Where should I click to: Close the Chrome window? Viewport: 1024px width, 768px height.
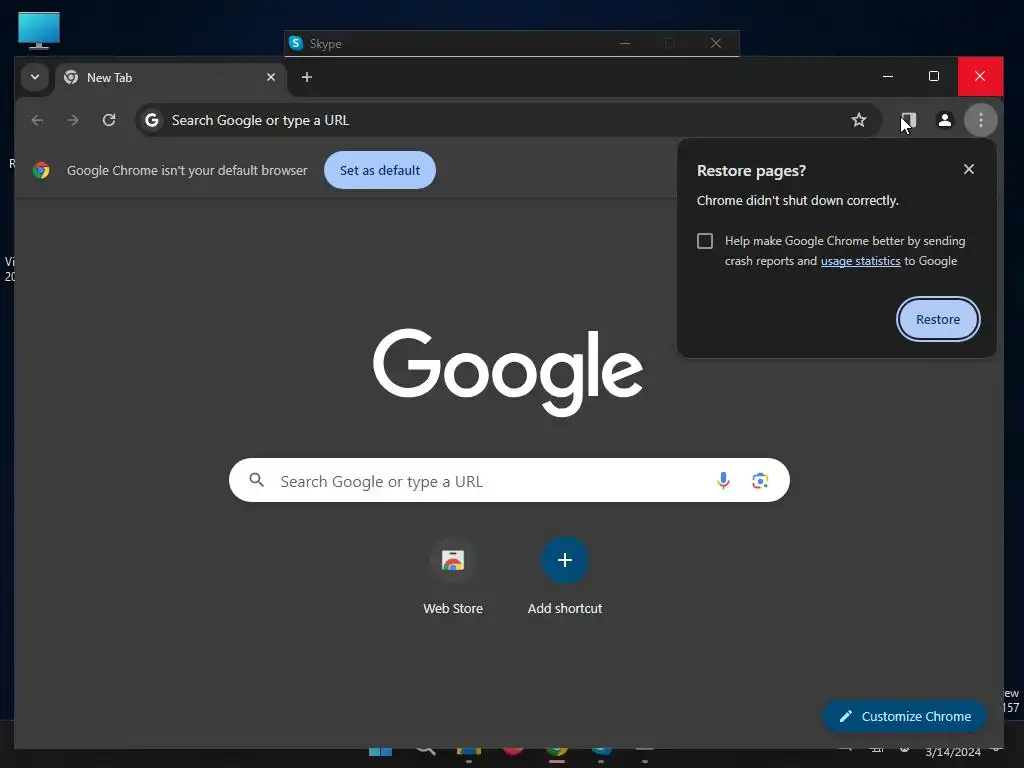(980, 76)
